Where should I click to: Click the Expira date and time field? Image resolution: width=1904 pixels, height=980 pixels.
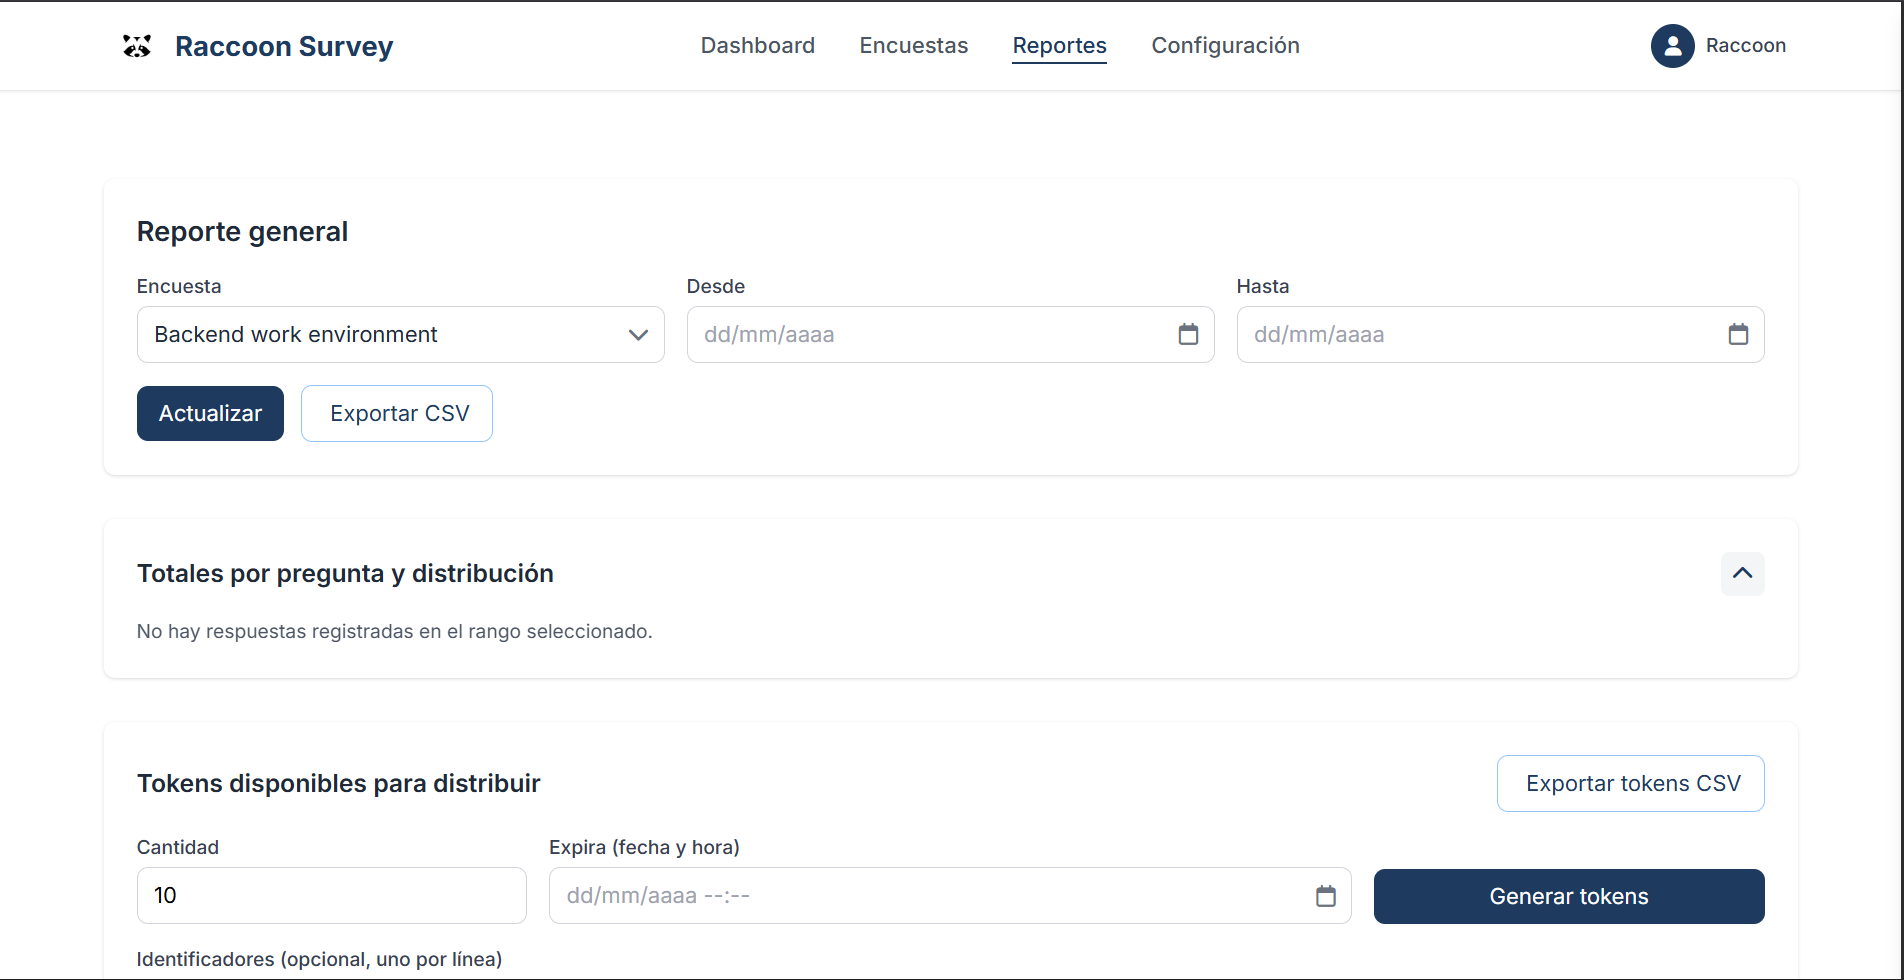(930, 896)
